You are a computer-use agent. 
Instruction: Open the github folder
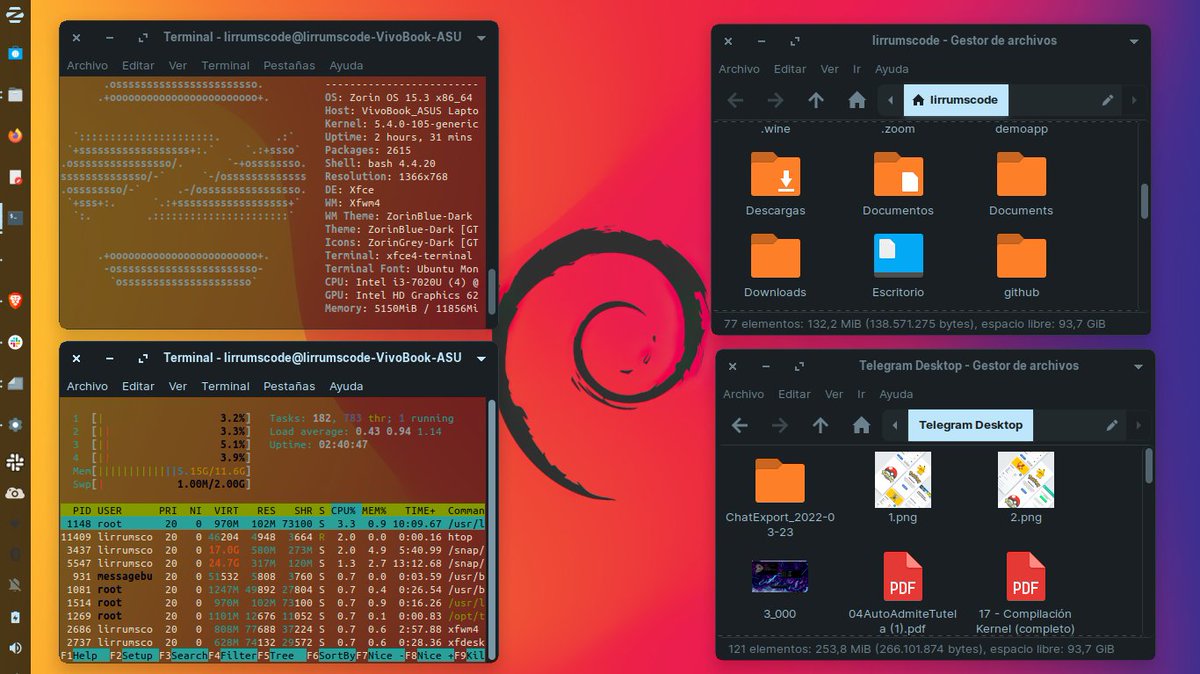[1021, 267]
